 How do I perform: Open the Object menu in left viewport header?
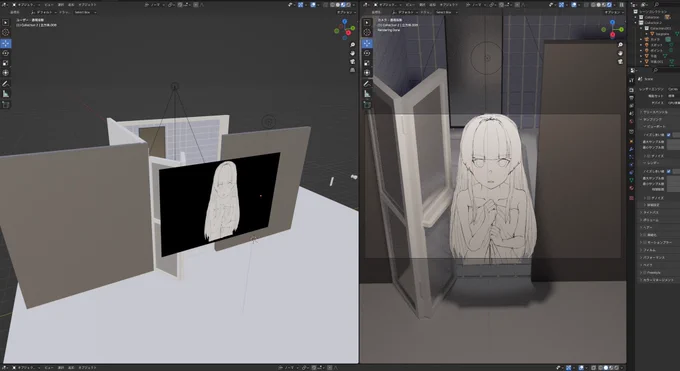click(87, 5)
